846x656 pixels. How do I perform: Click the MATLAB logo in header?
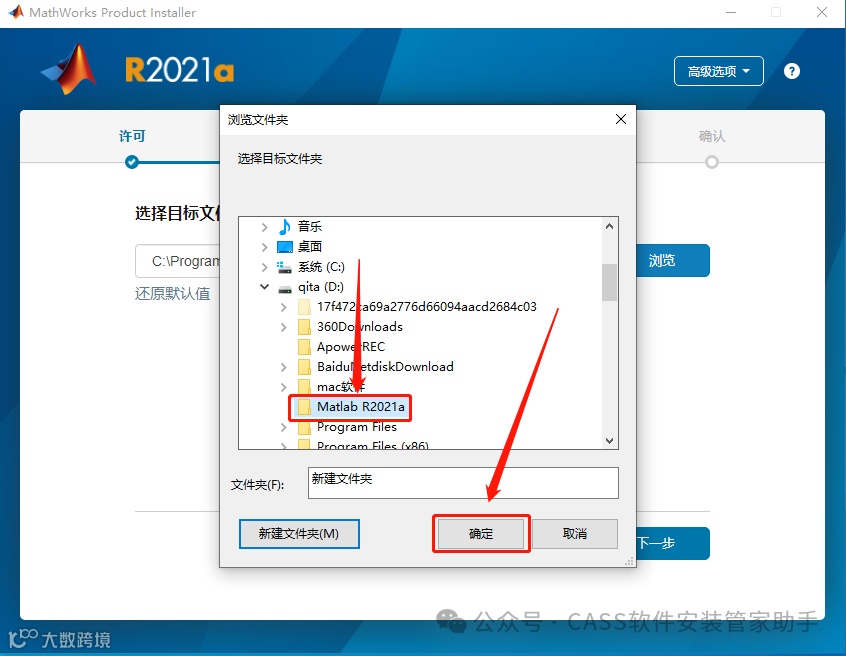coord(69,69)
